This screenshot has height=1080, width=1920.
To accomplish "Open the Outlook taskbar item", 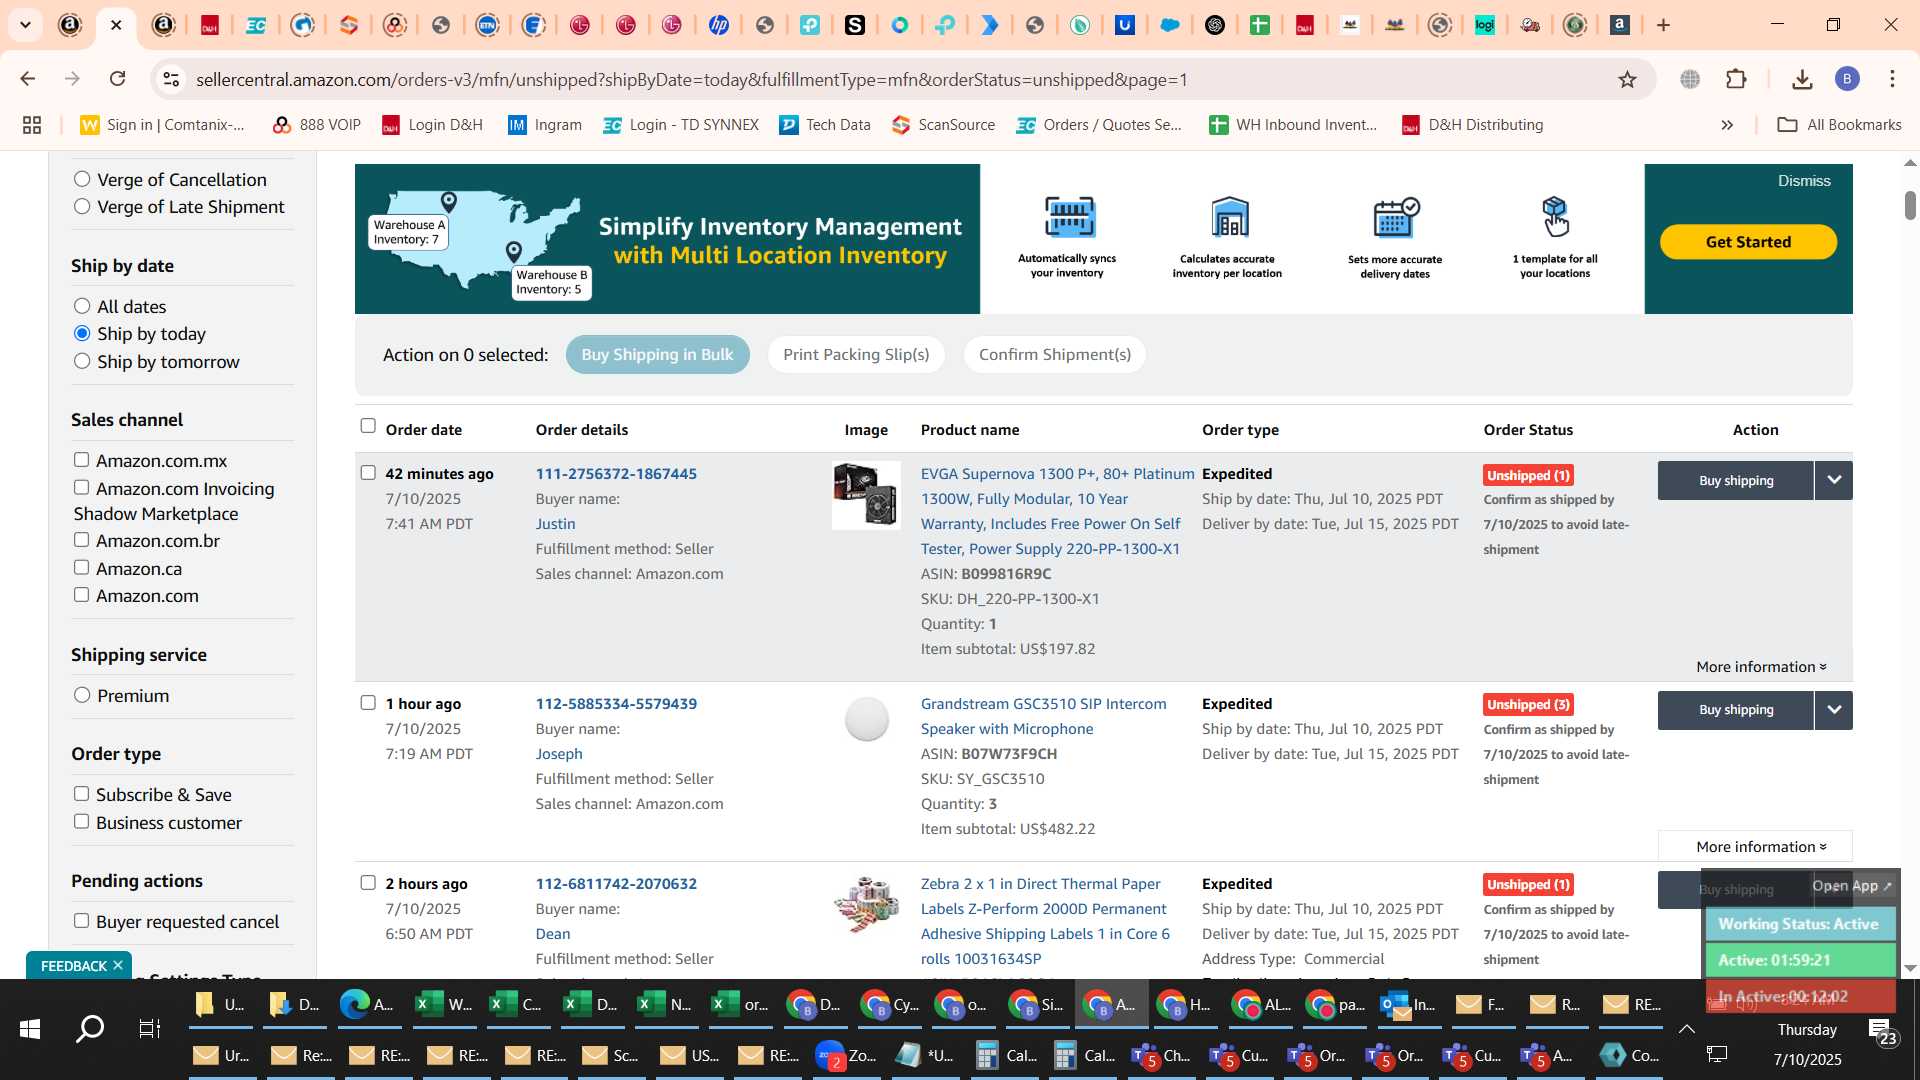I will (1409, 1004).
